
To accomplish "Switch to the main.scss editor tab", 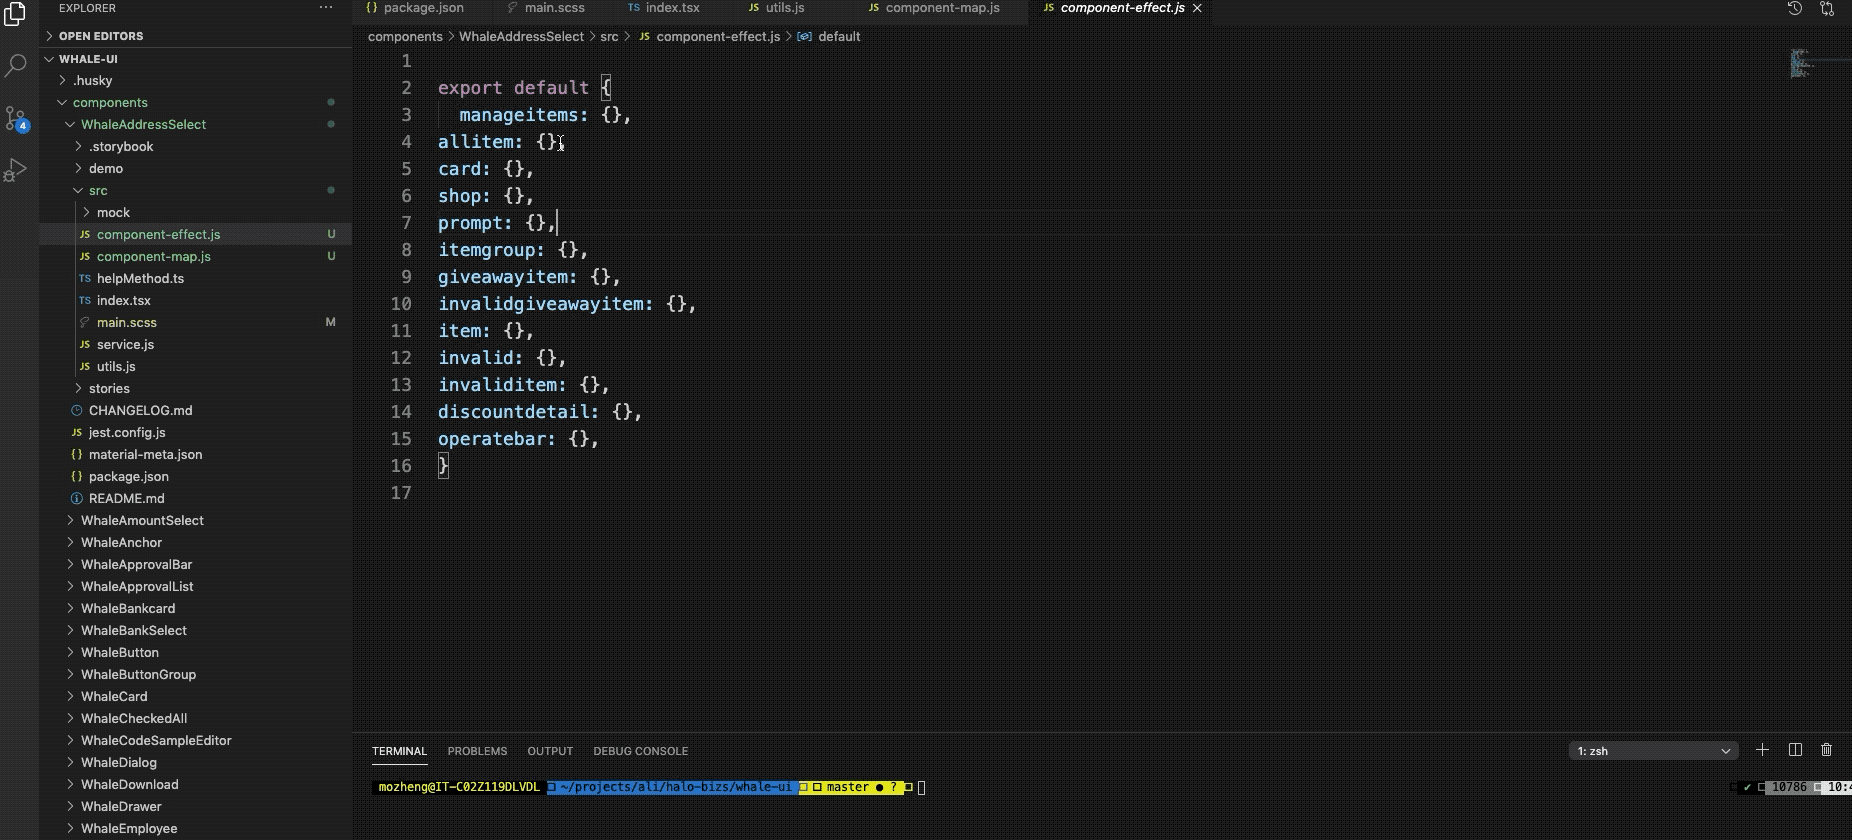I will coord(546,8).
